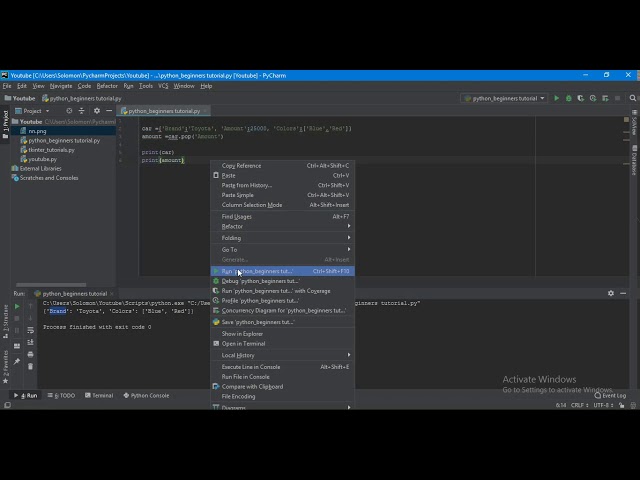Expand the Folding submenu in context menu
The height and width of the screenshot is (480, 640).
[x=282, y=238]
